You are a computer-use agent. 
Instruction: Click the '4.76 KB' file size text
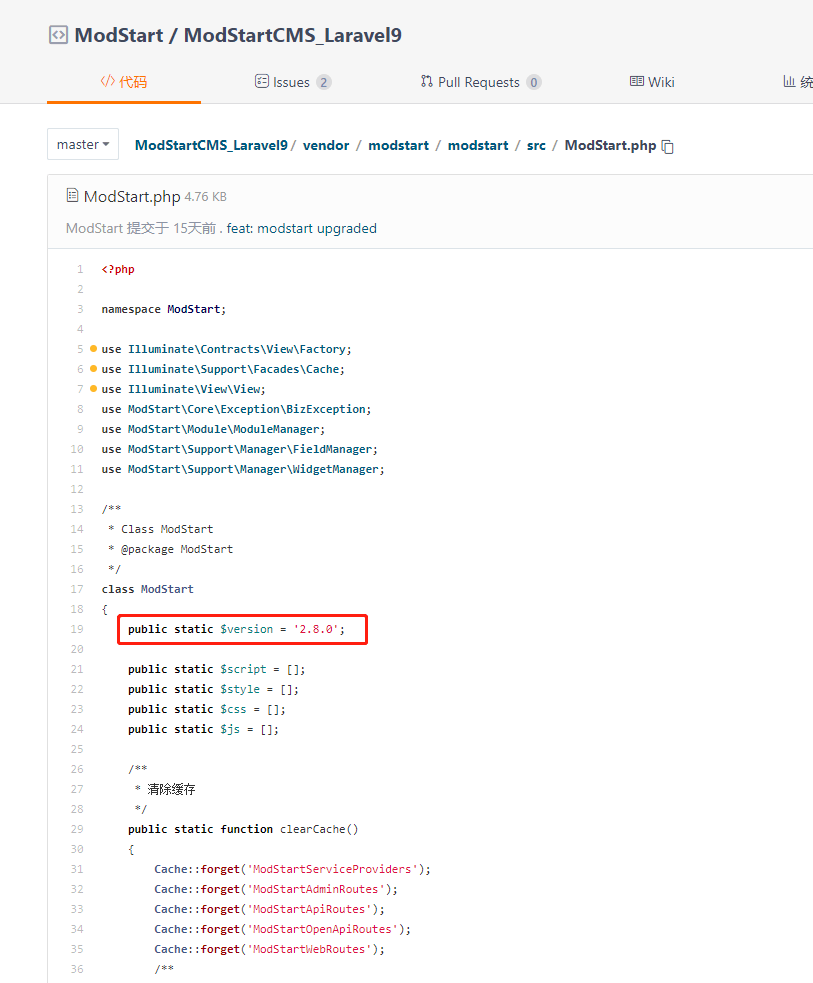coord(206,197)
